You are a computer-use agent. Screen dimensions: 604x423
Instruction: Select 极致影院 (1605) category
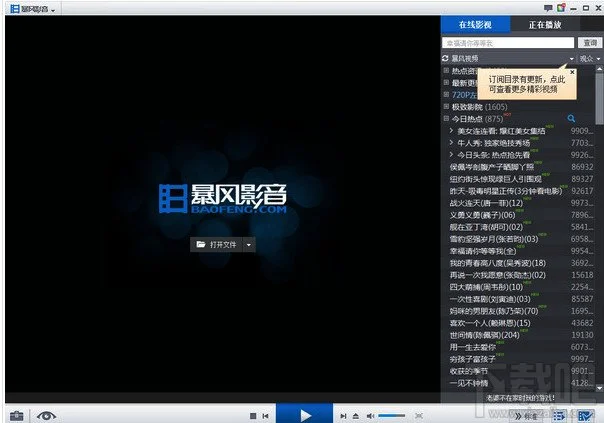[x=480, y=107]
